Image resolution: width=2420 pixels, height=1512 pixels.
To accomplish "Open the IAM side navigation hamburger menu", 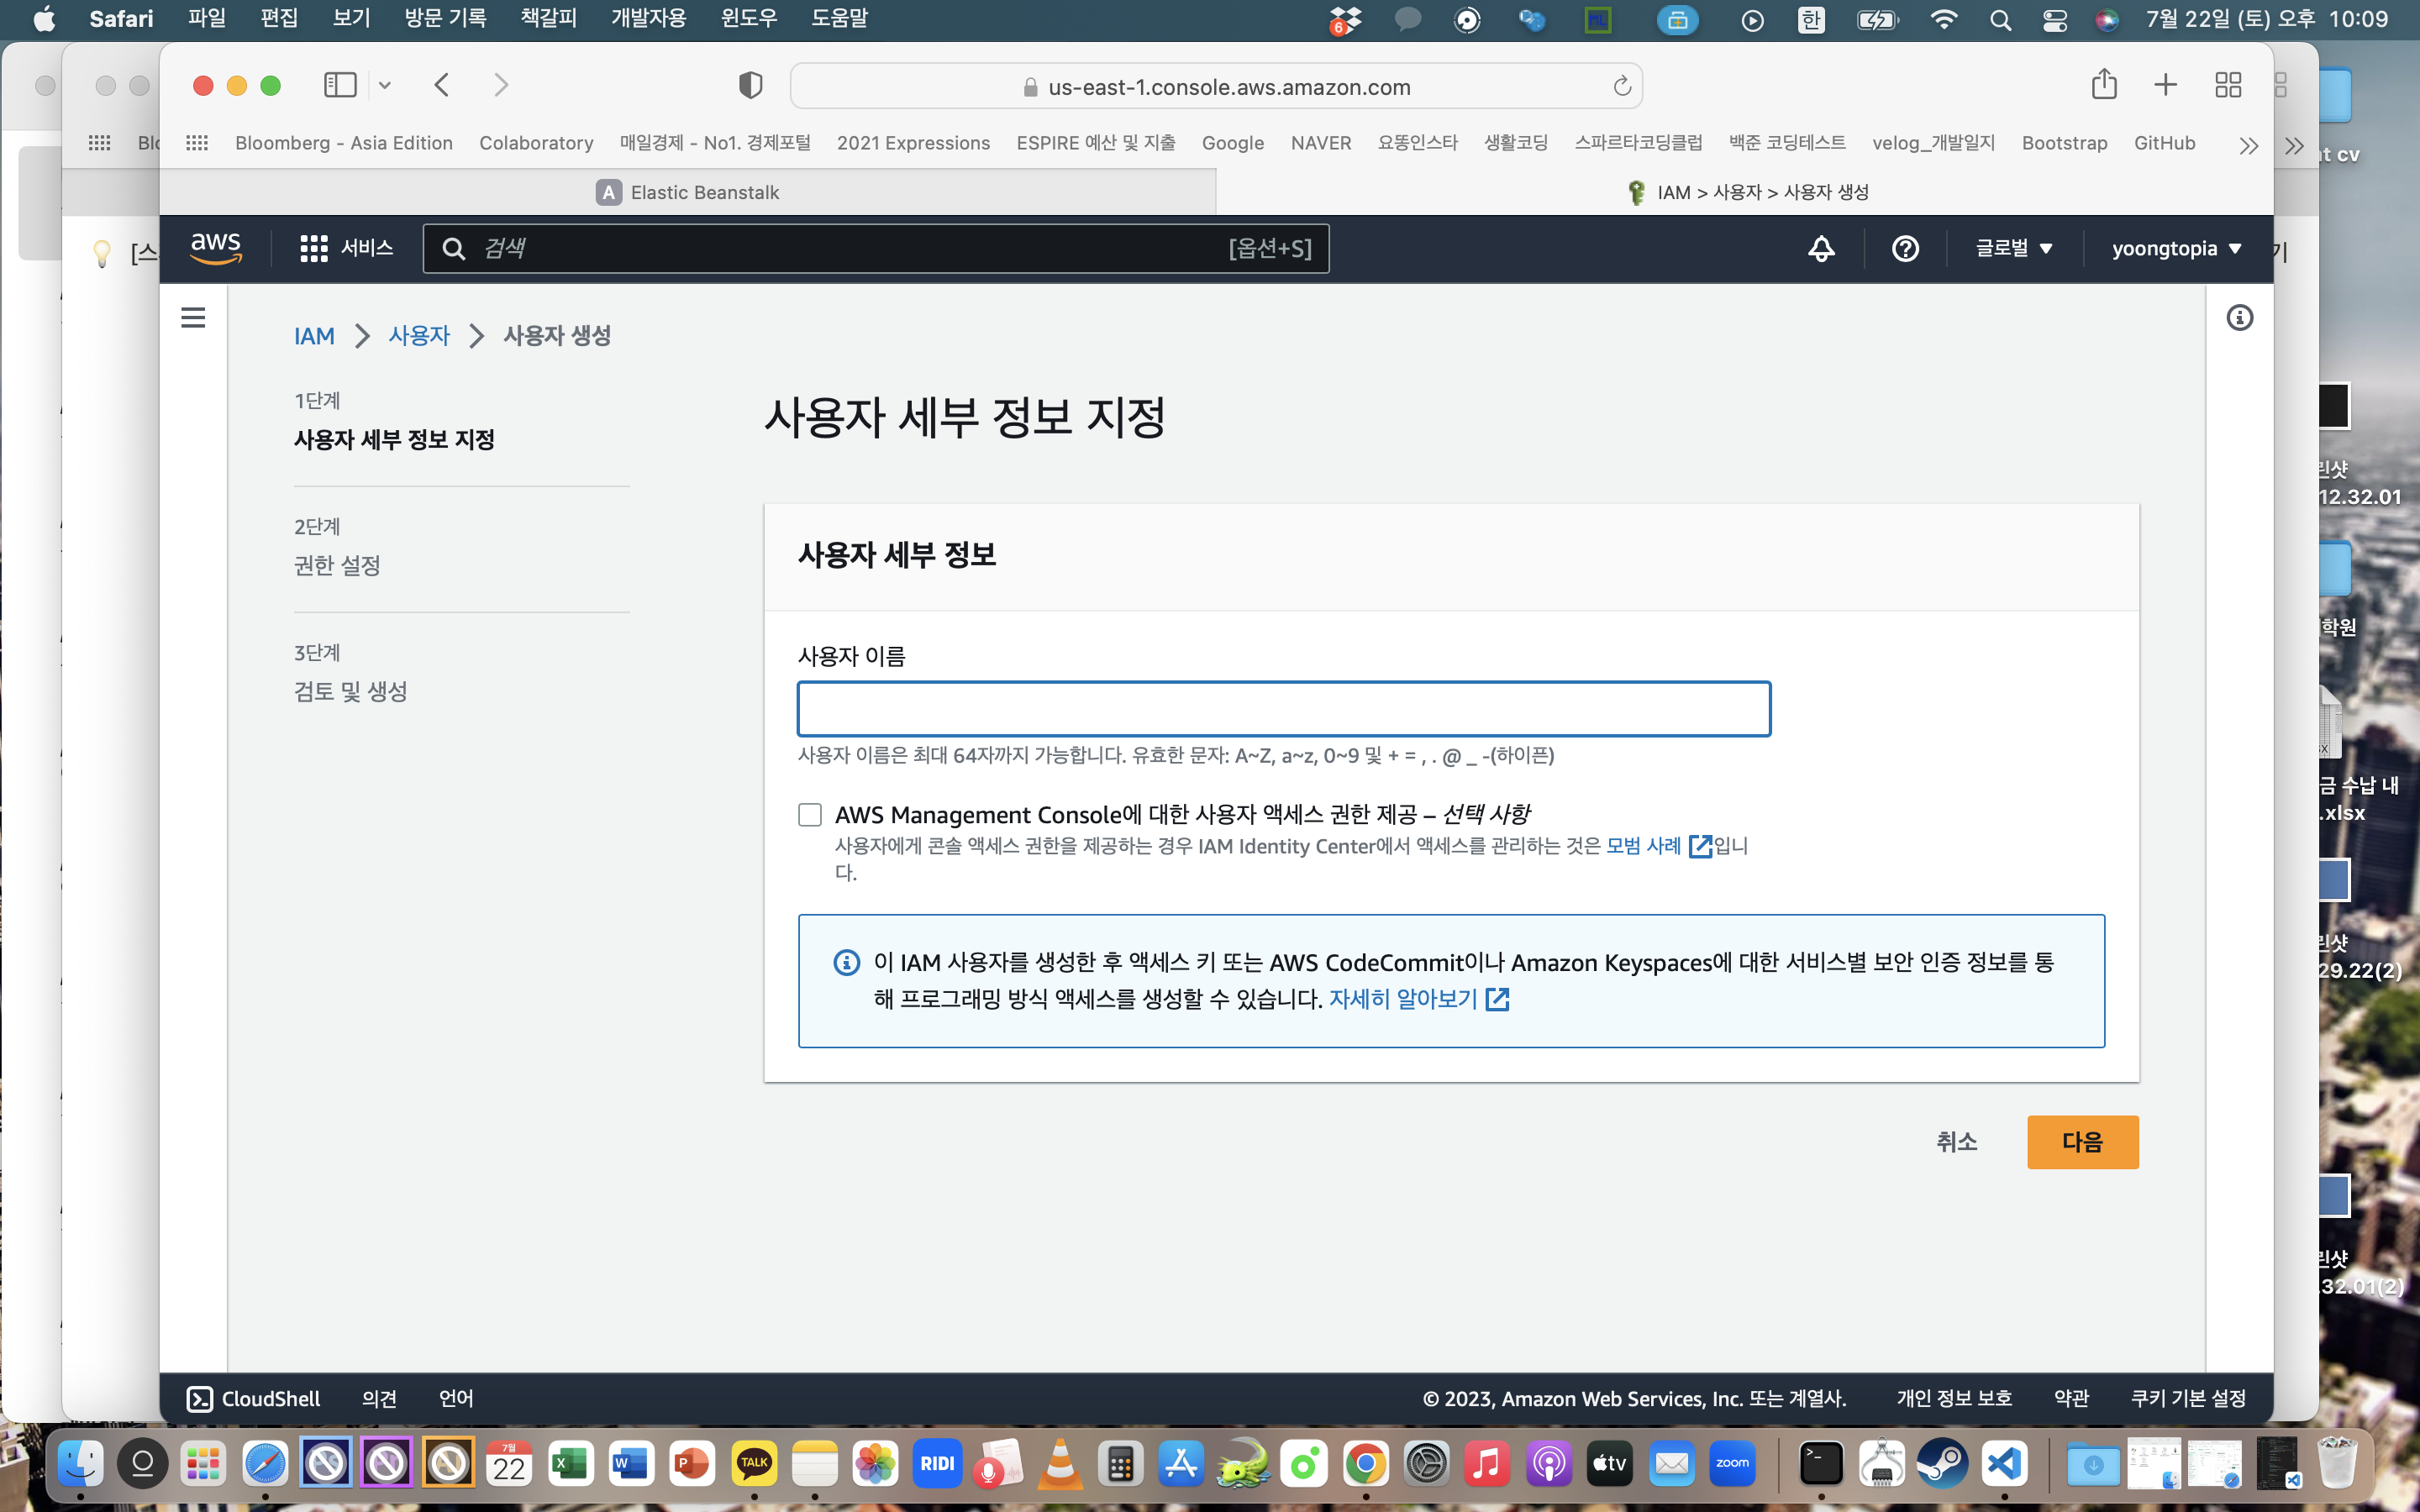I will [193, 318].
